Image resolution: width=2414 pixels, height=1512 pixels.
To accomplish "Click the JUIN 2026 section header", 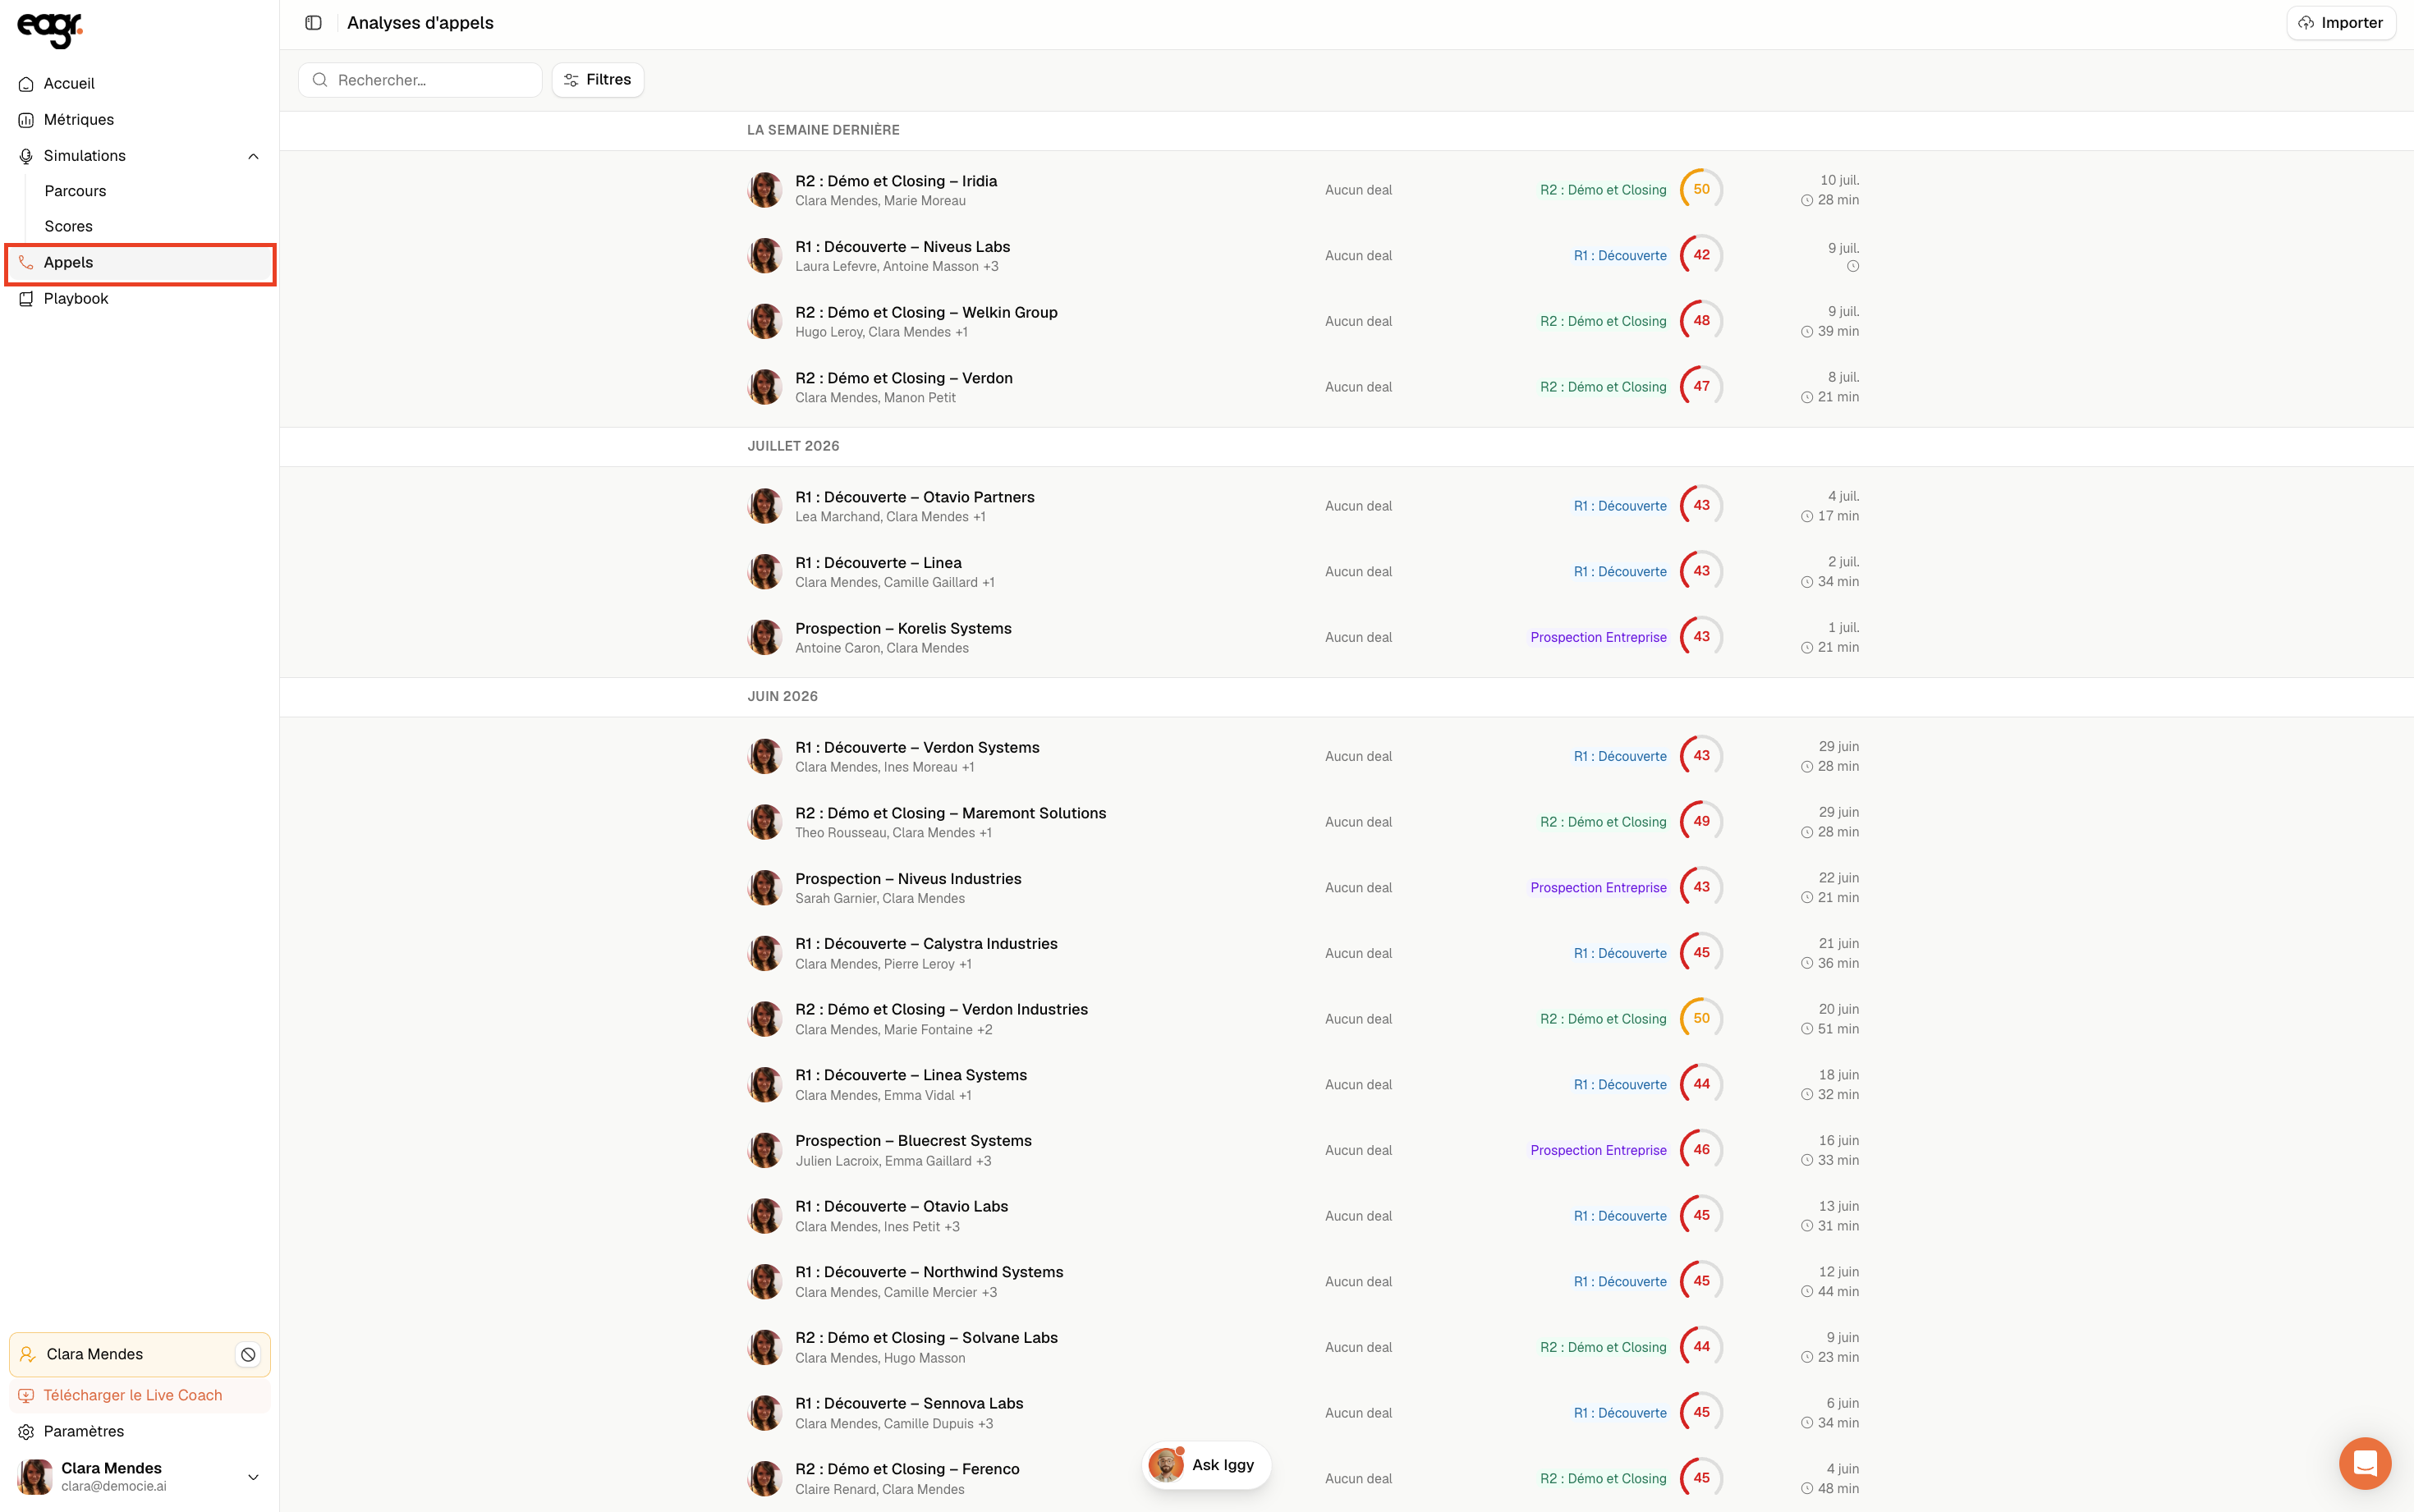I will [782, 696].
